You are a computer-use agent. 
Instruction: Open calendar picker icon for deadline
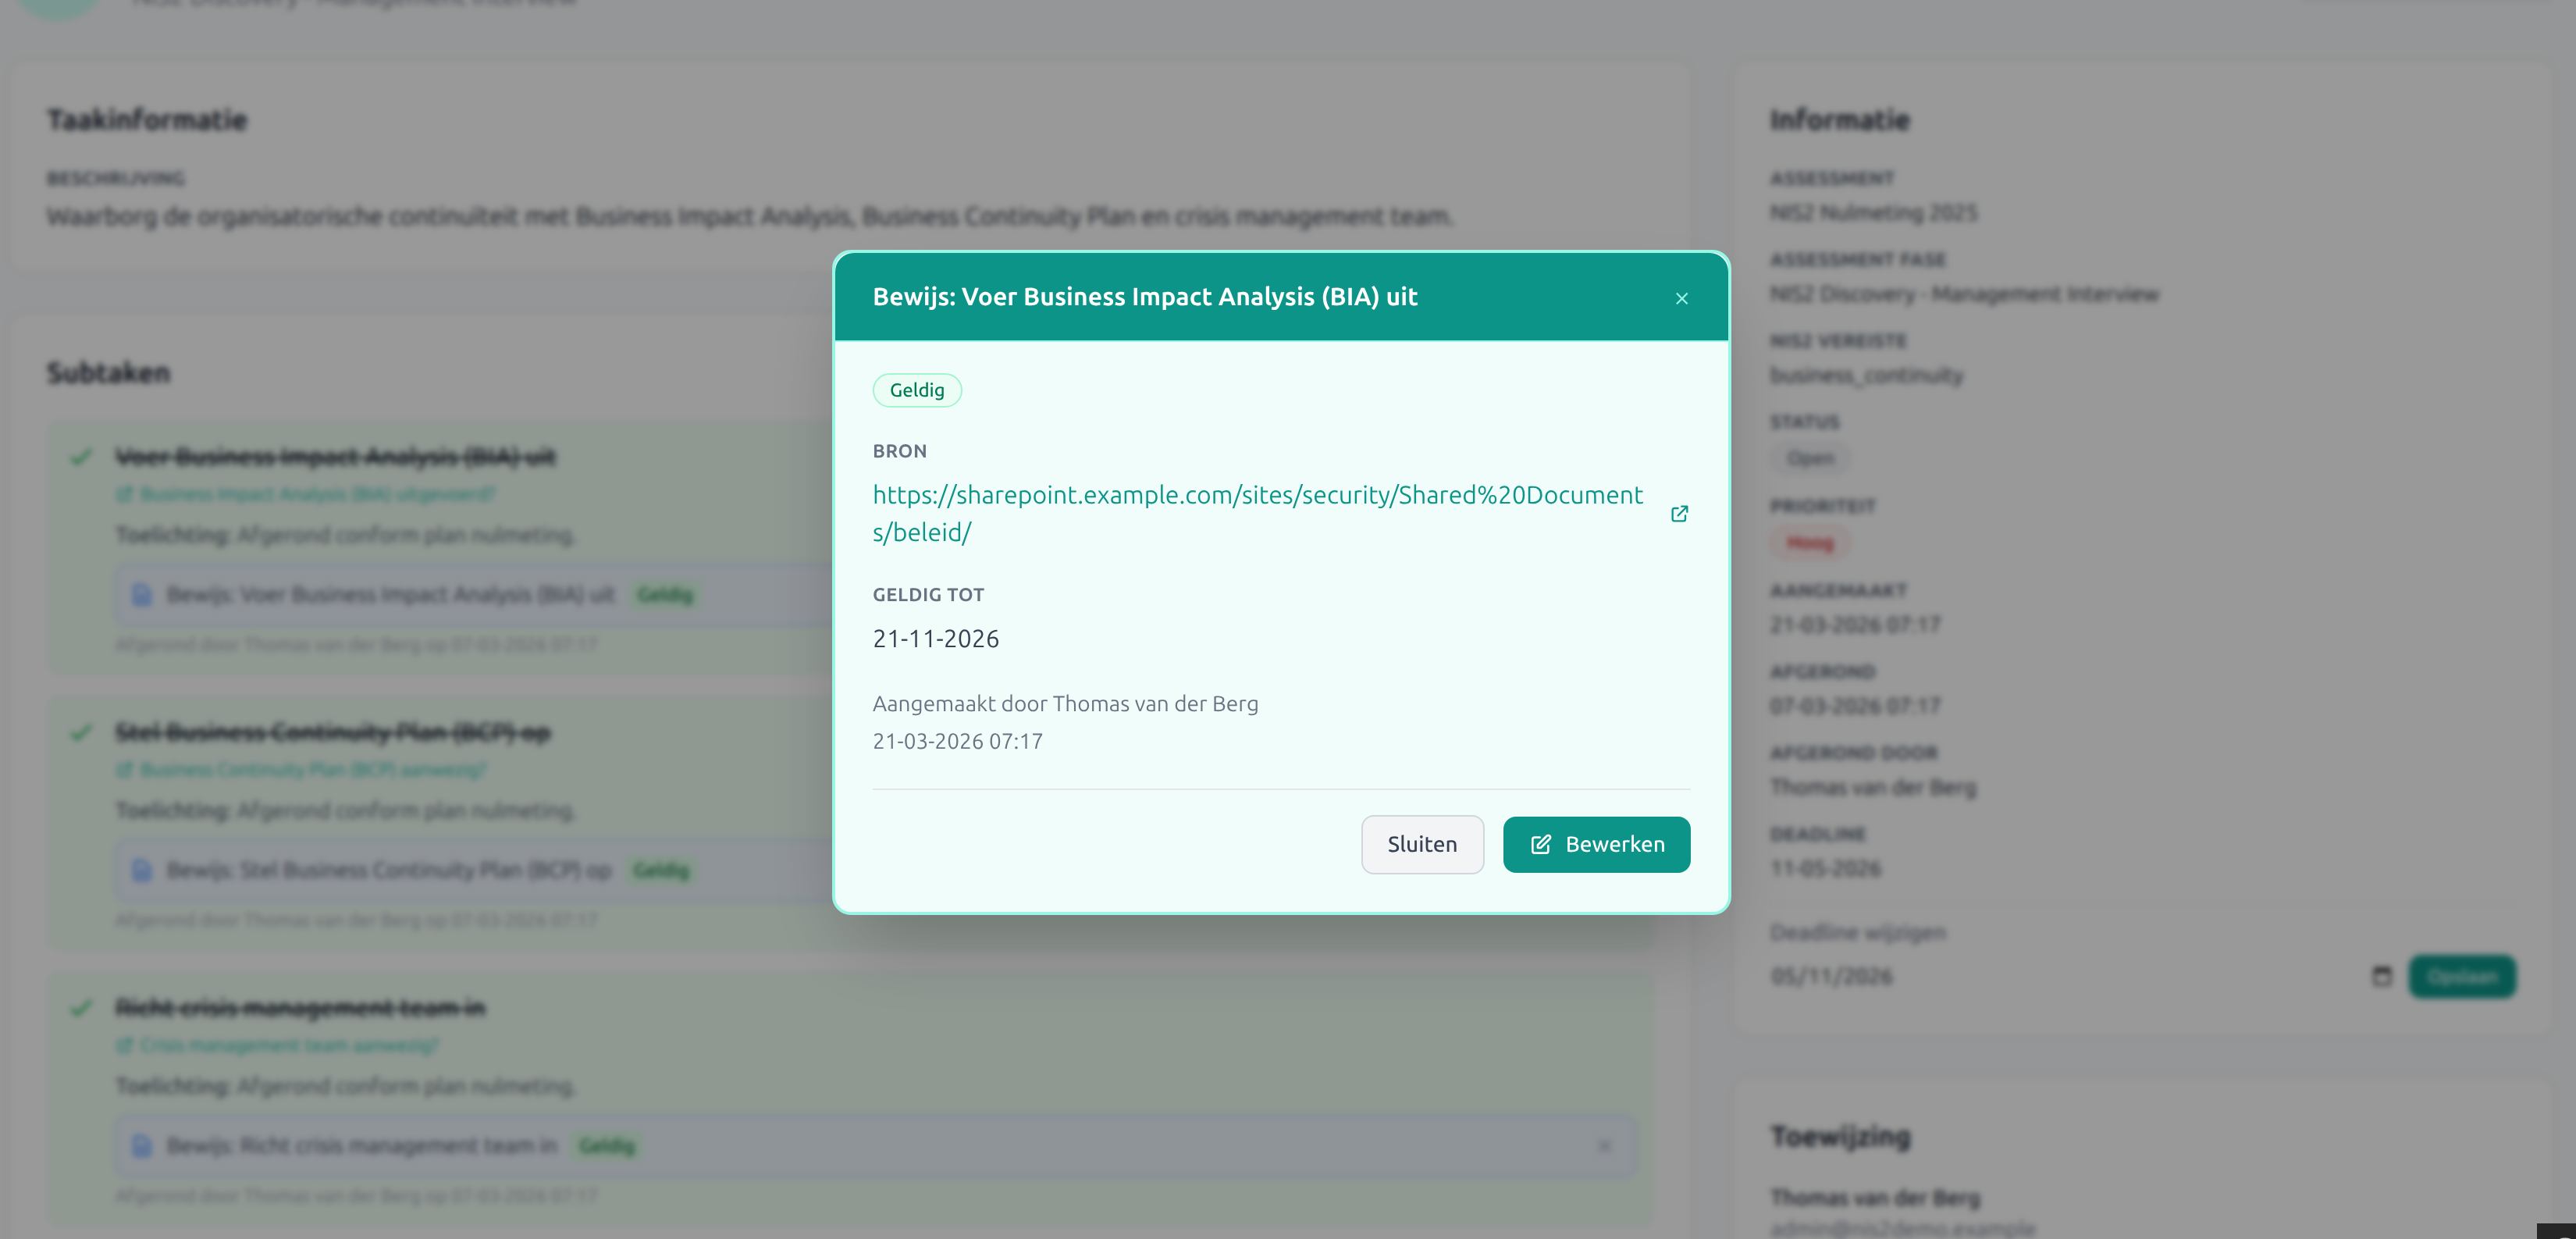pos(2381,976)
